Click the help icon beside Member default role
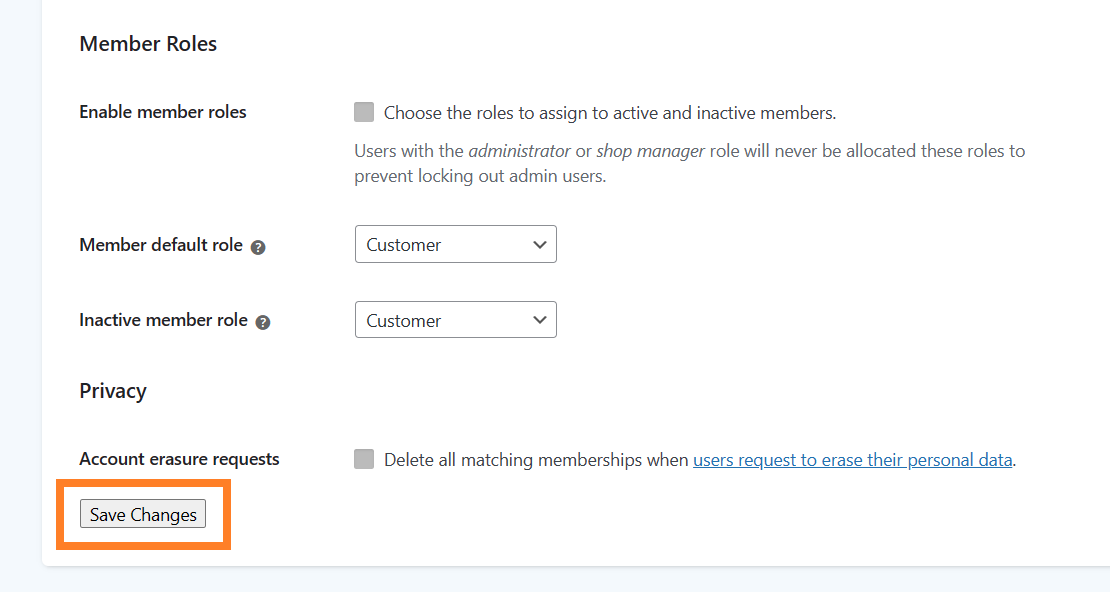This screenshot has height=592, width=1110. point(258,247)
